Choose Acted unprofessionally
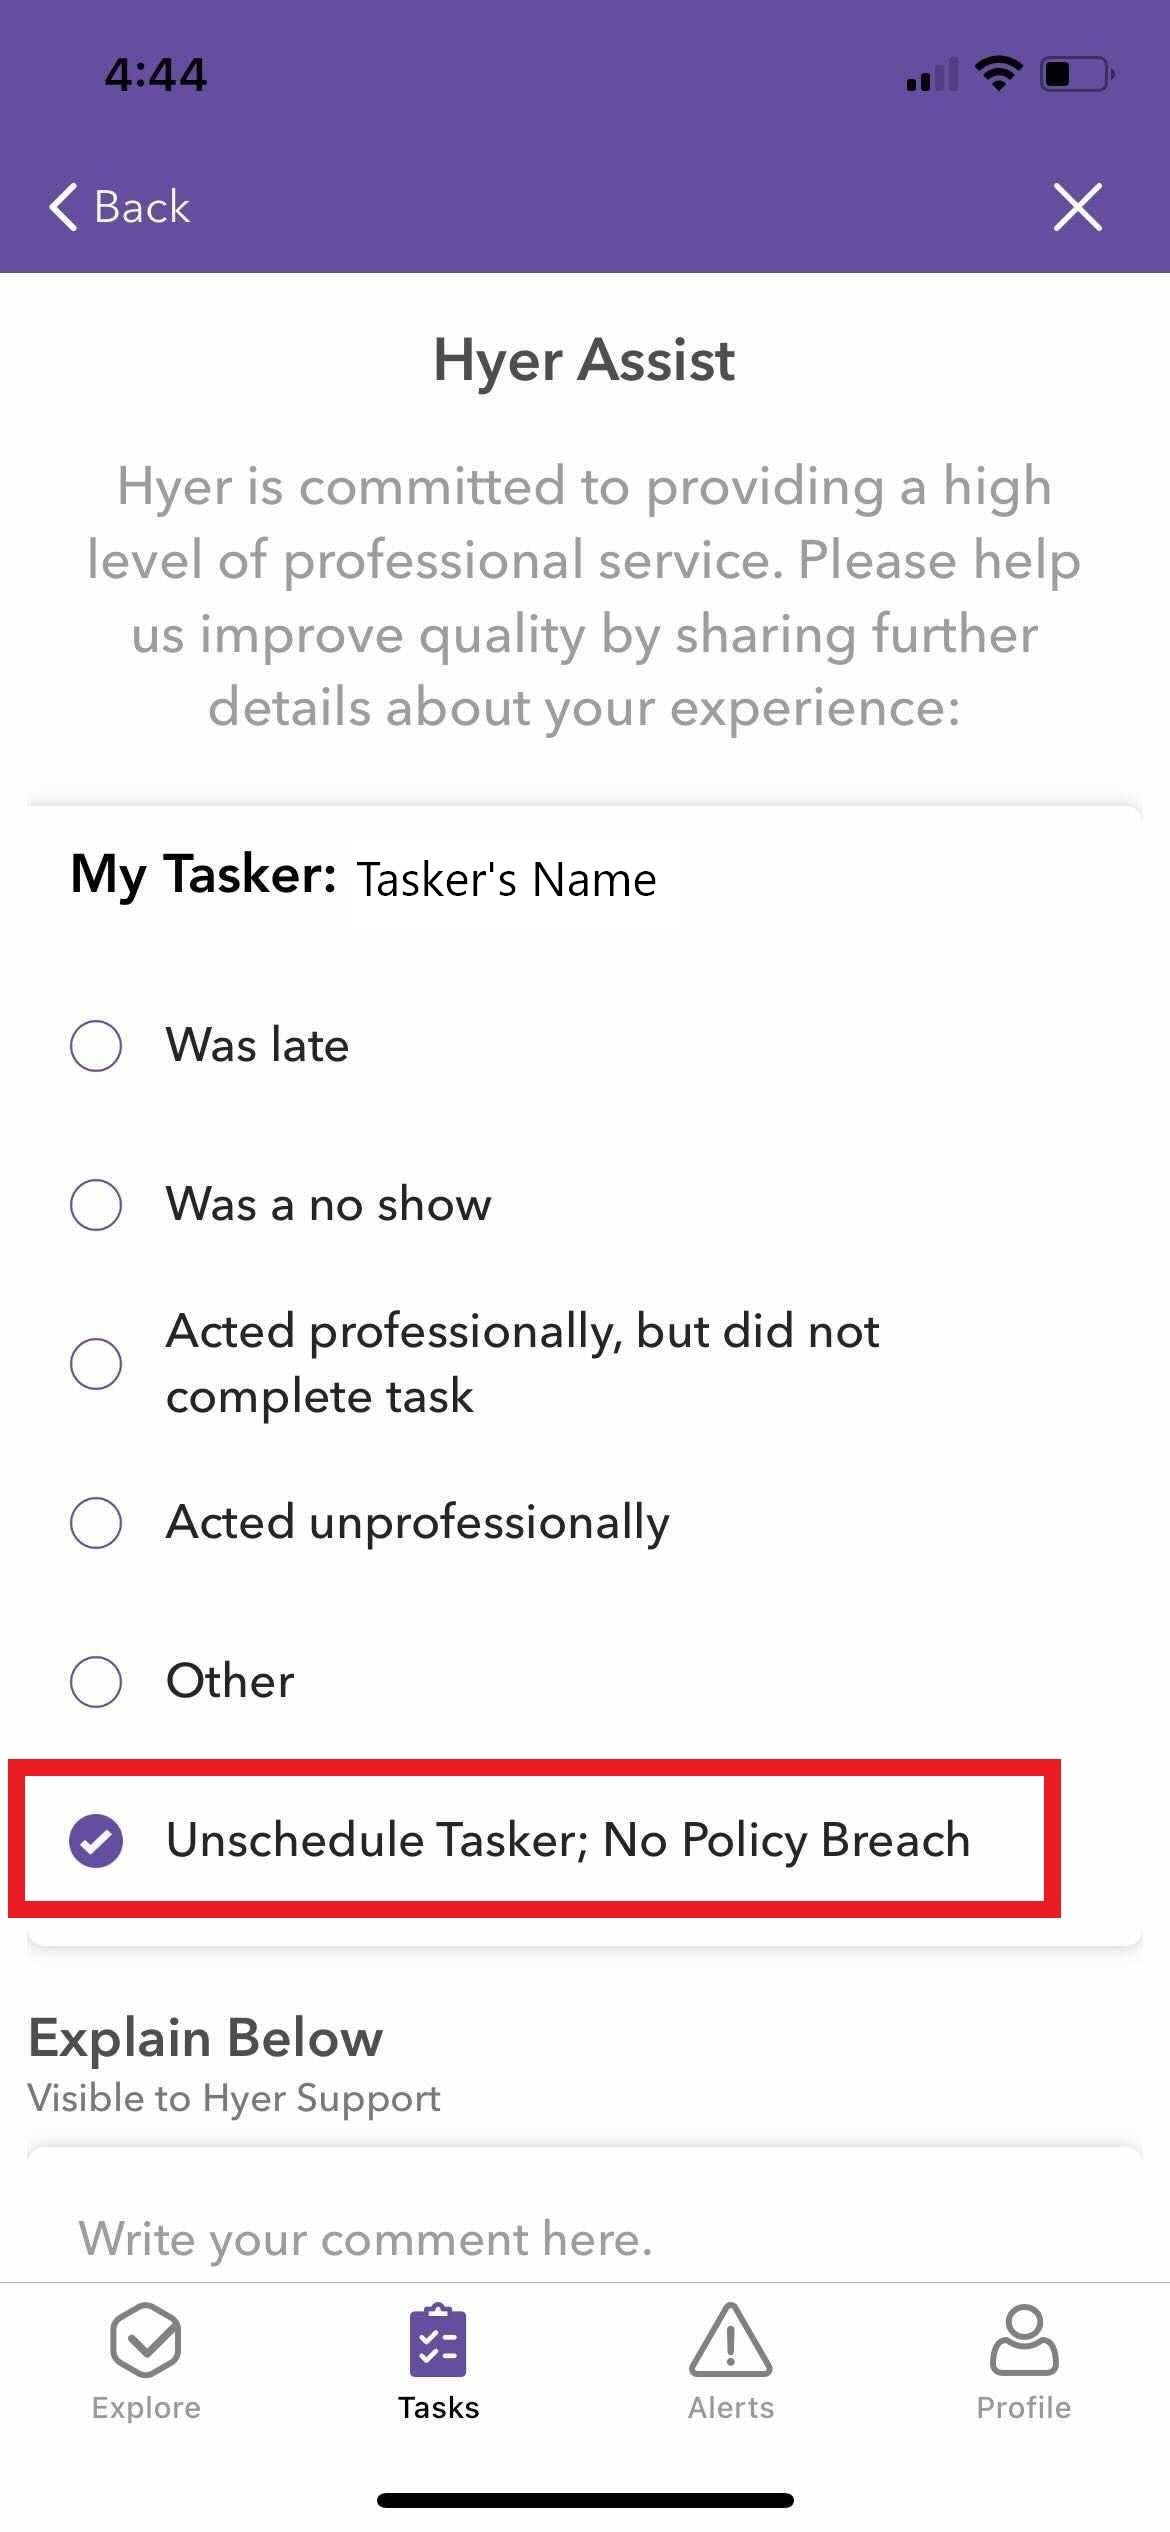 [x=96, y=1522]
